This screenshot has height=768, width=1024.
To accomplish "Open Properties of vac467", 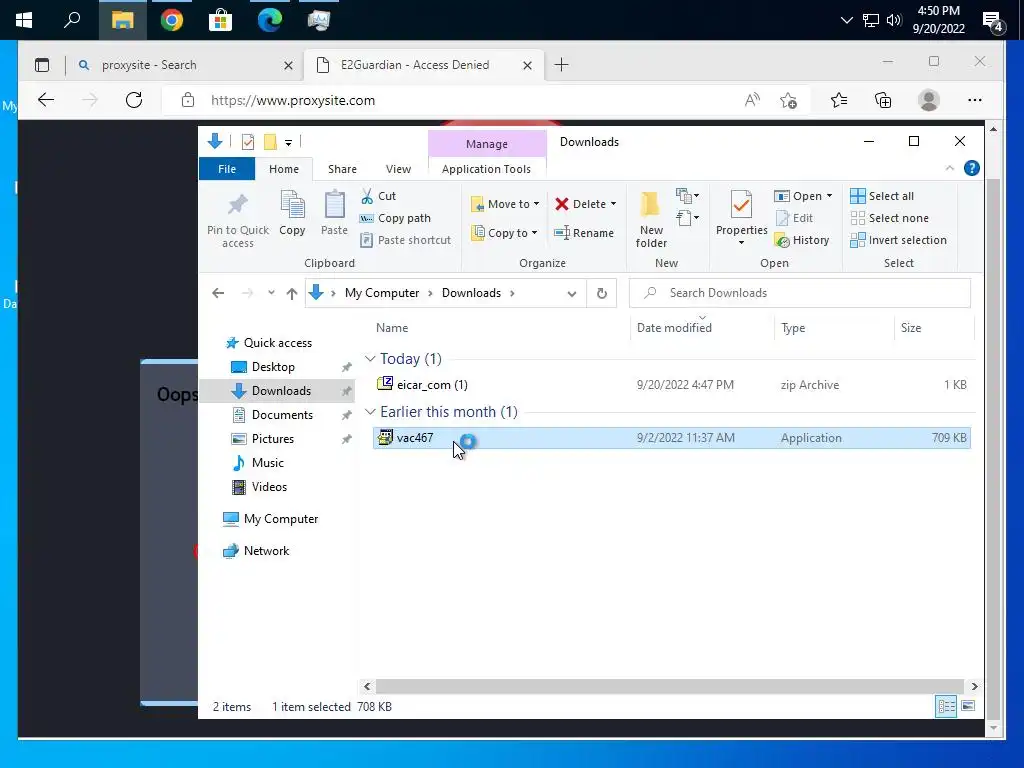I will coord(741,218).
